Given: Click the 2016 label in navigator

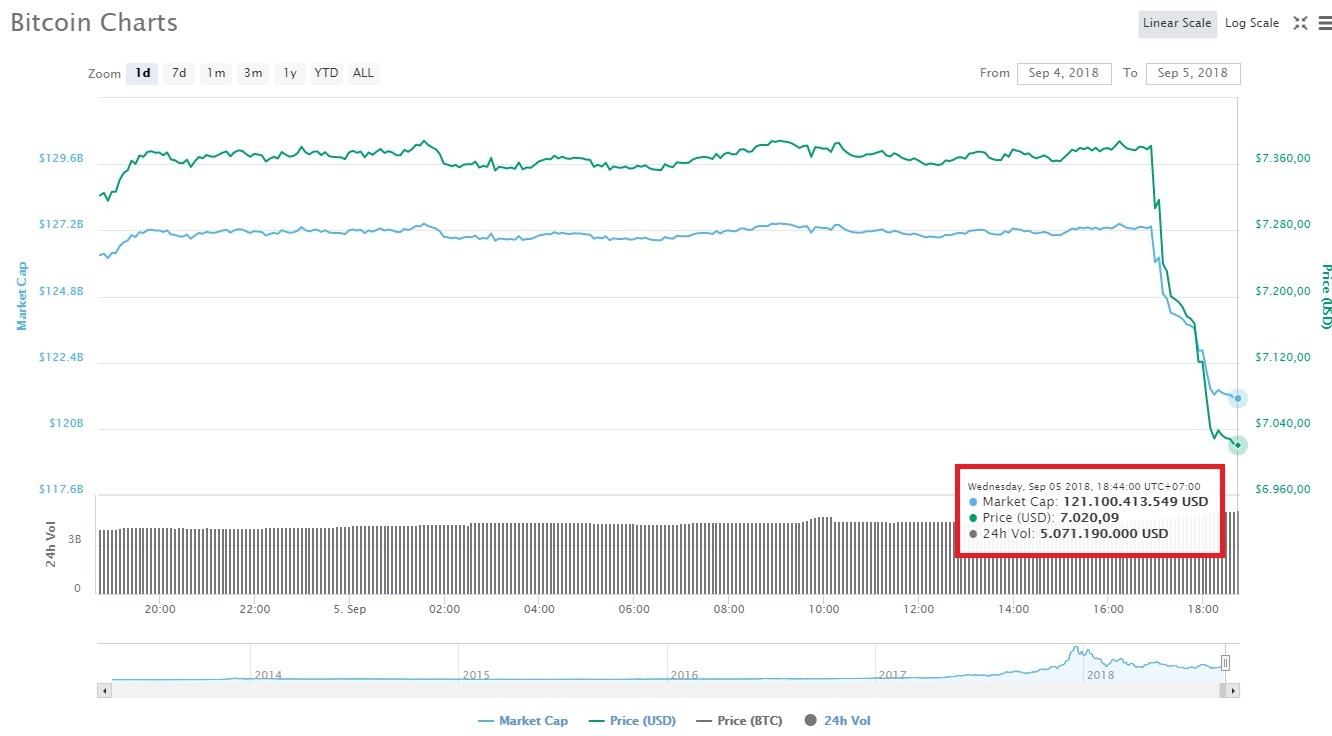Looking at the screenshot, I should point(684,675).
